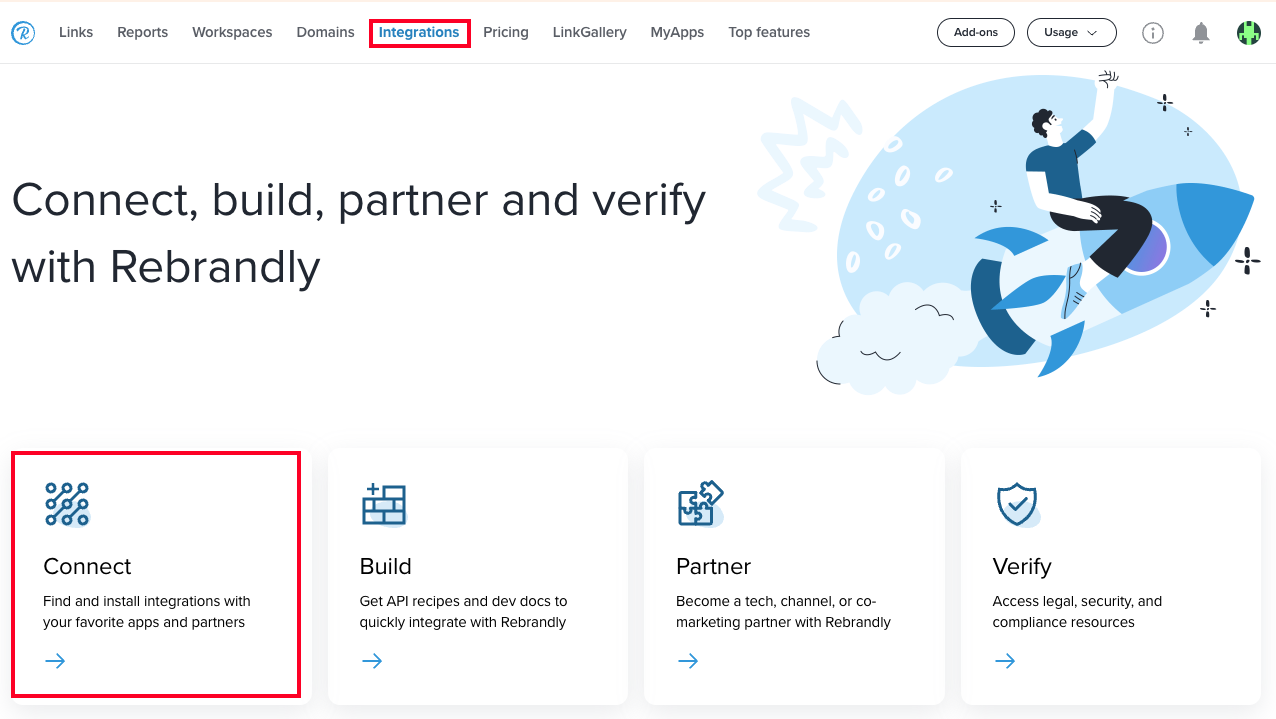Screen dimensions: 1276x719
Task: Click the 'Connect, build, partner and verify' heading
Action: [359, 233]
